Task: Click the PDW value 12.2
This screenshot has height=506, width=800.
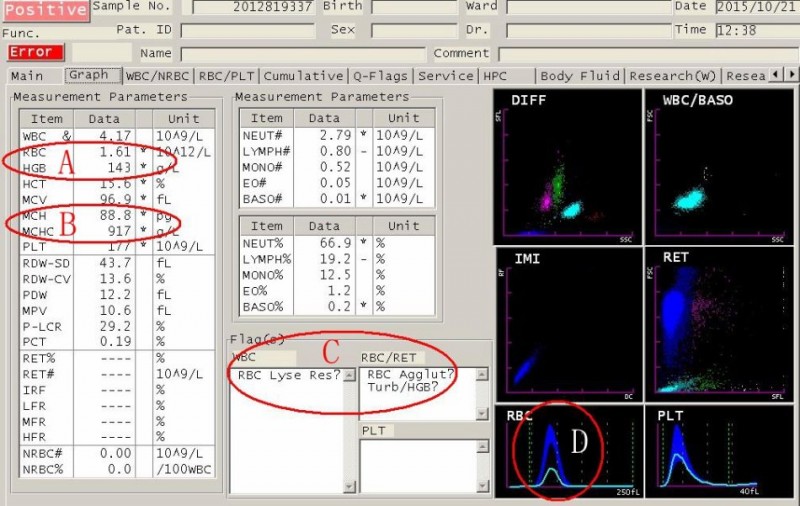Action: point(115,295)
